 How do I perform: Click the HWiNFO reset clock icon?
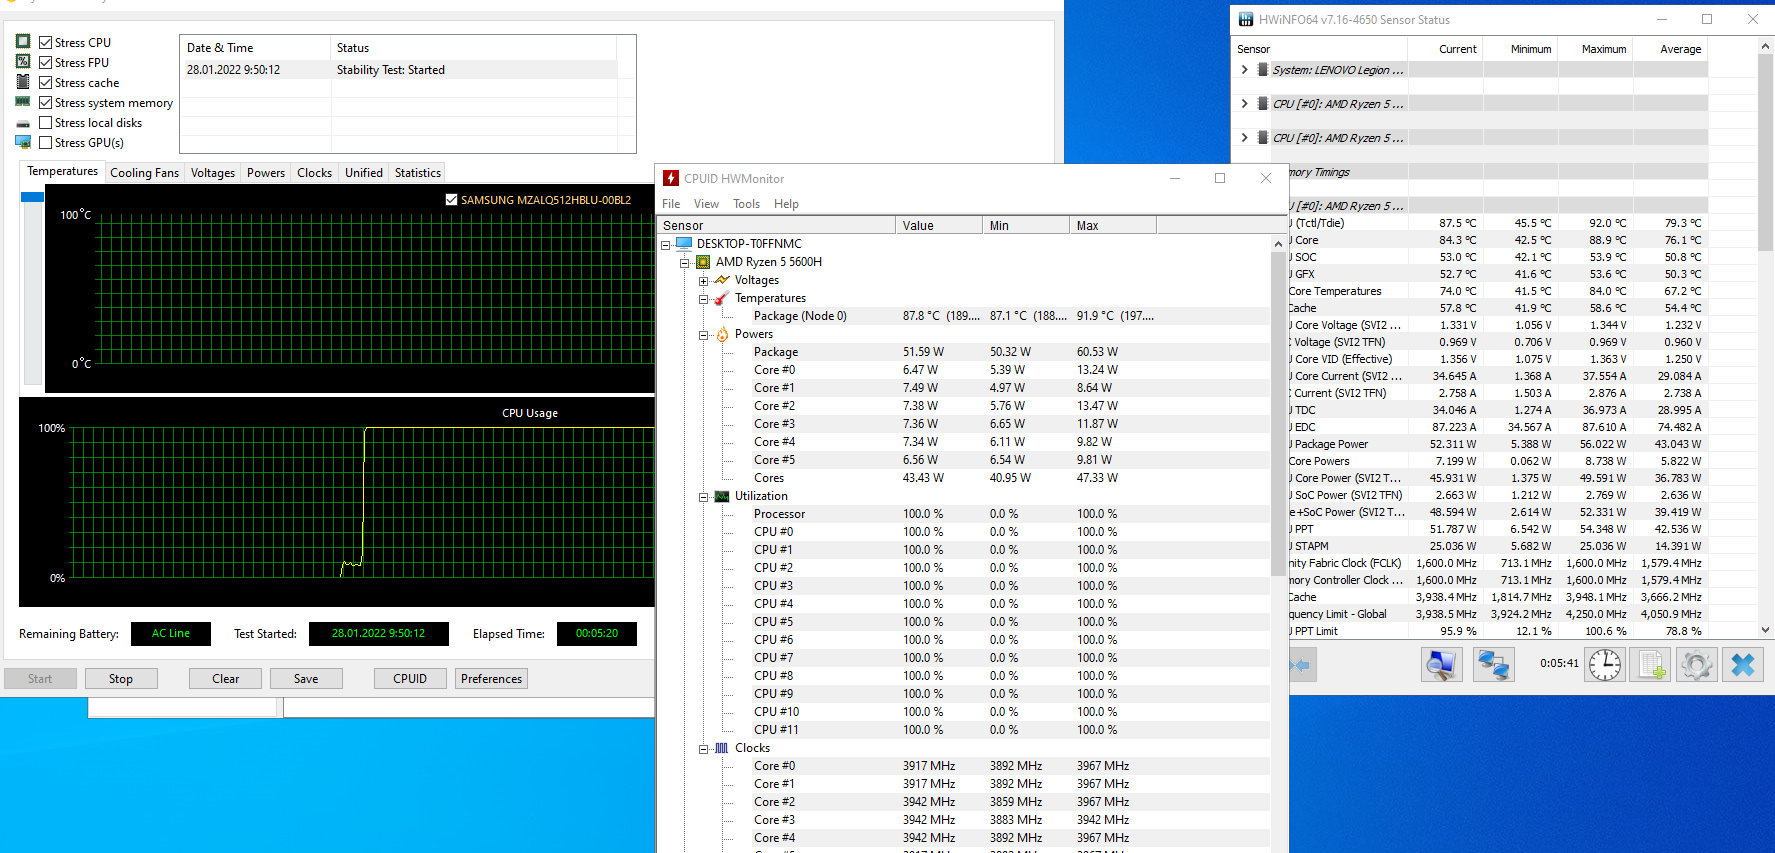(x=1605, y=665)
